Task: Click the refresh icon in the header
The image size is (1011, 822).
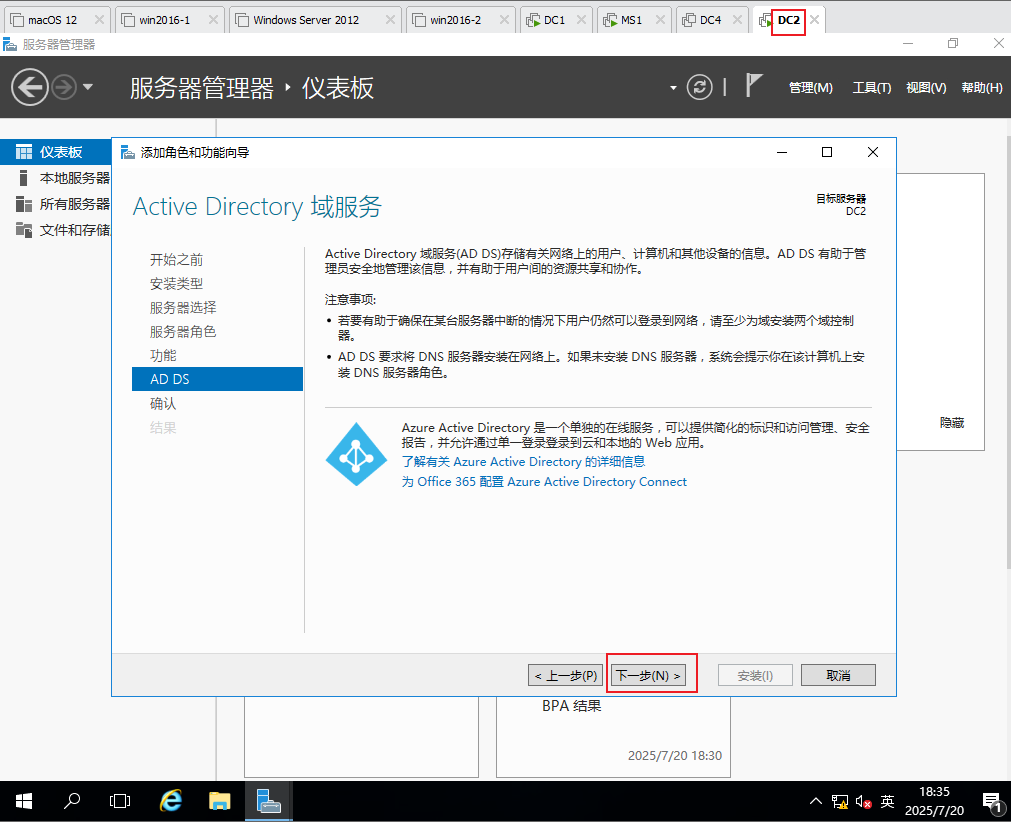Action: pyautogui.click(x=700, y=87)
